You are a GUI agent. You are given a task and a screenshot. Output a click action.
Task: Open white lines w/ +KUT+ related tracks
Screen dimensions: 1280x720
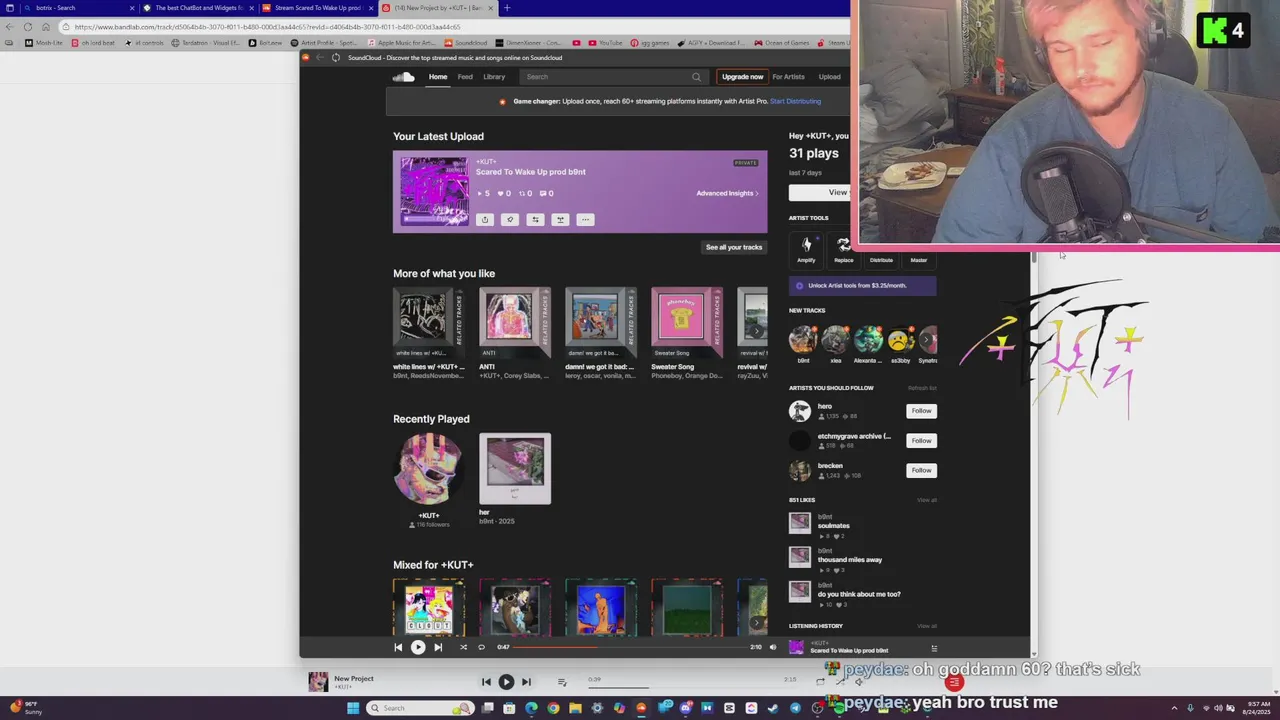pos(429,322)
